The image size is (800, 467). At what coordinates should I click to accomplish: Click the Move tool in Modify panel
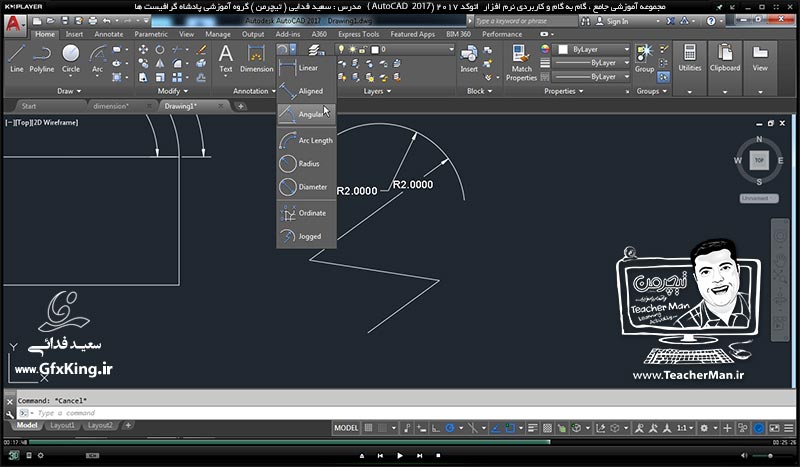click(x=143, y=50)
